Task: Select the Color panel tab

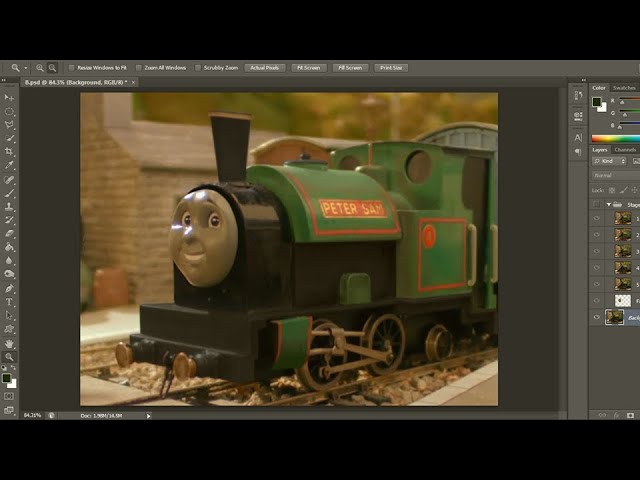Action: click(x=599, y=88)
